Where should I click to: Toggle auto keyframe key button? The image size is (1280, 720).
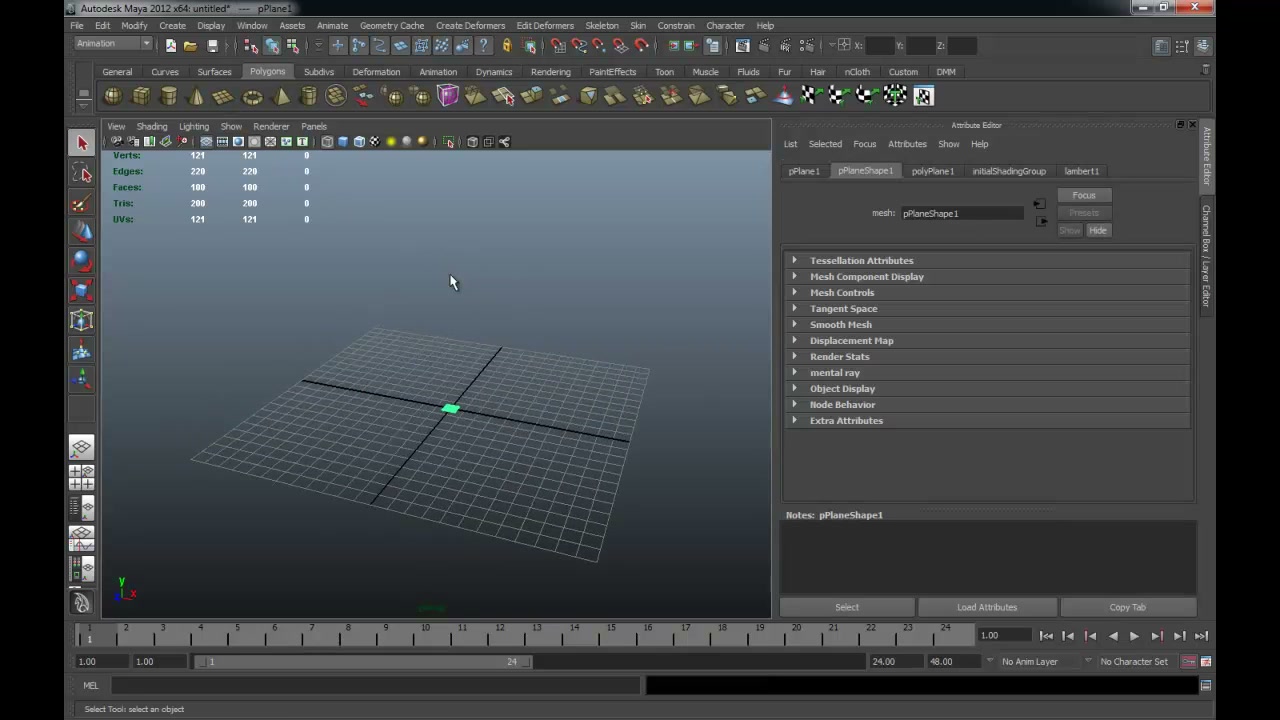1189,661
